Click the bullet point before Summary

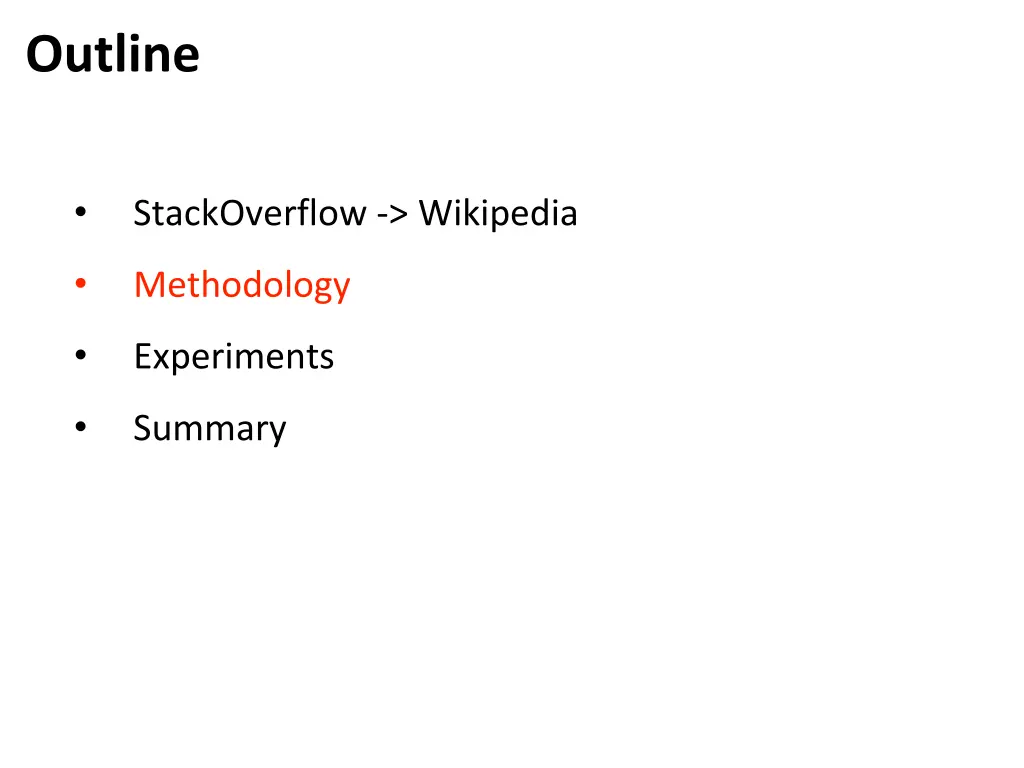pos(81,426)
